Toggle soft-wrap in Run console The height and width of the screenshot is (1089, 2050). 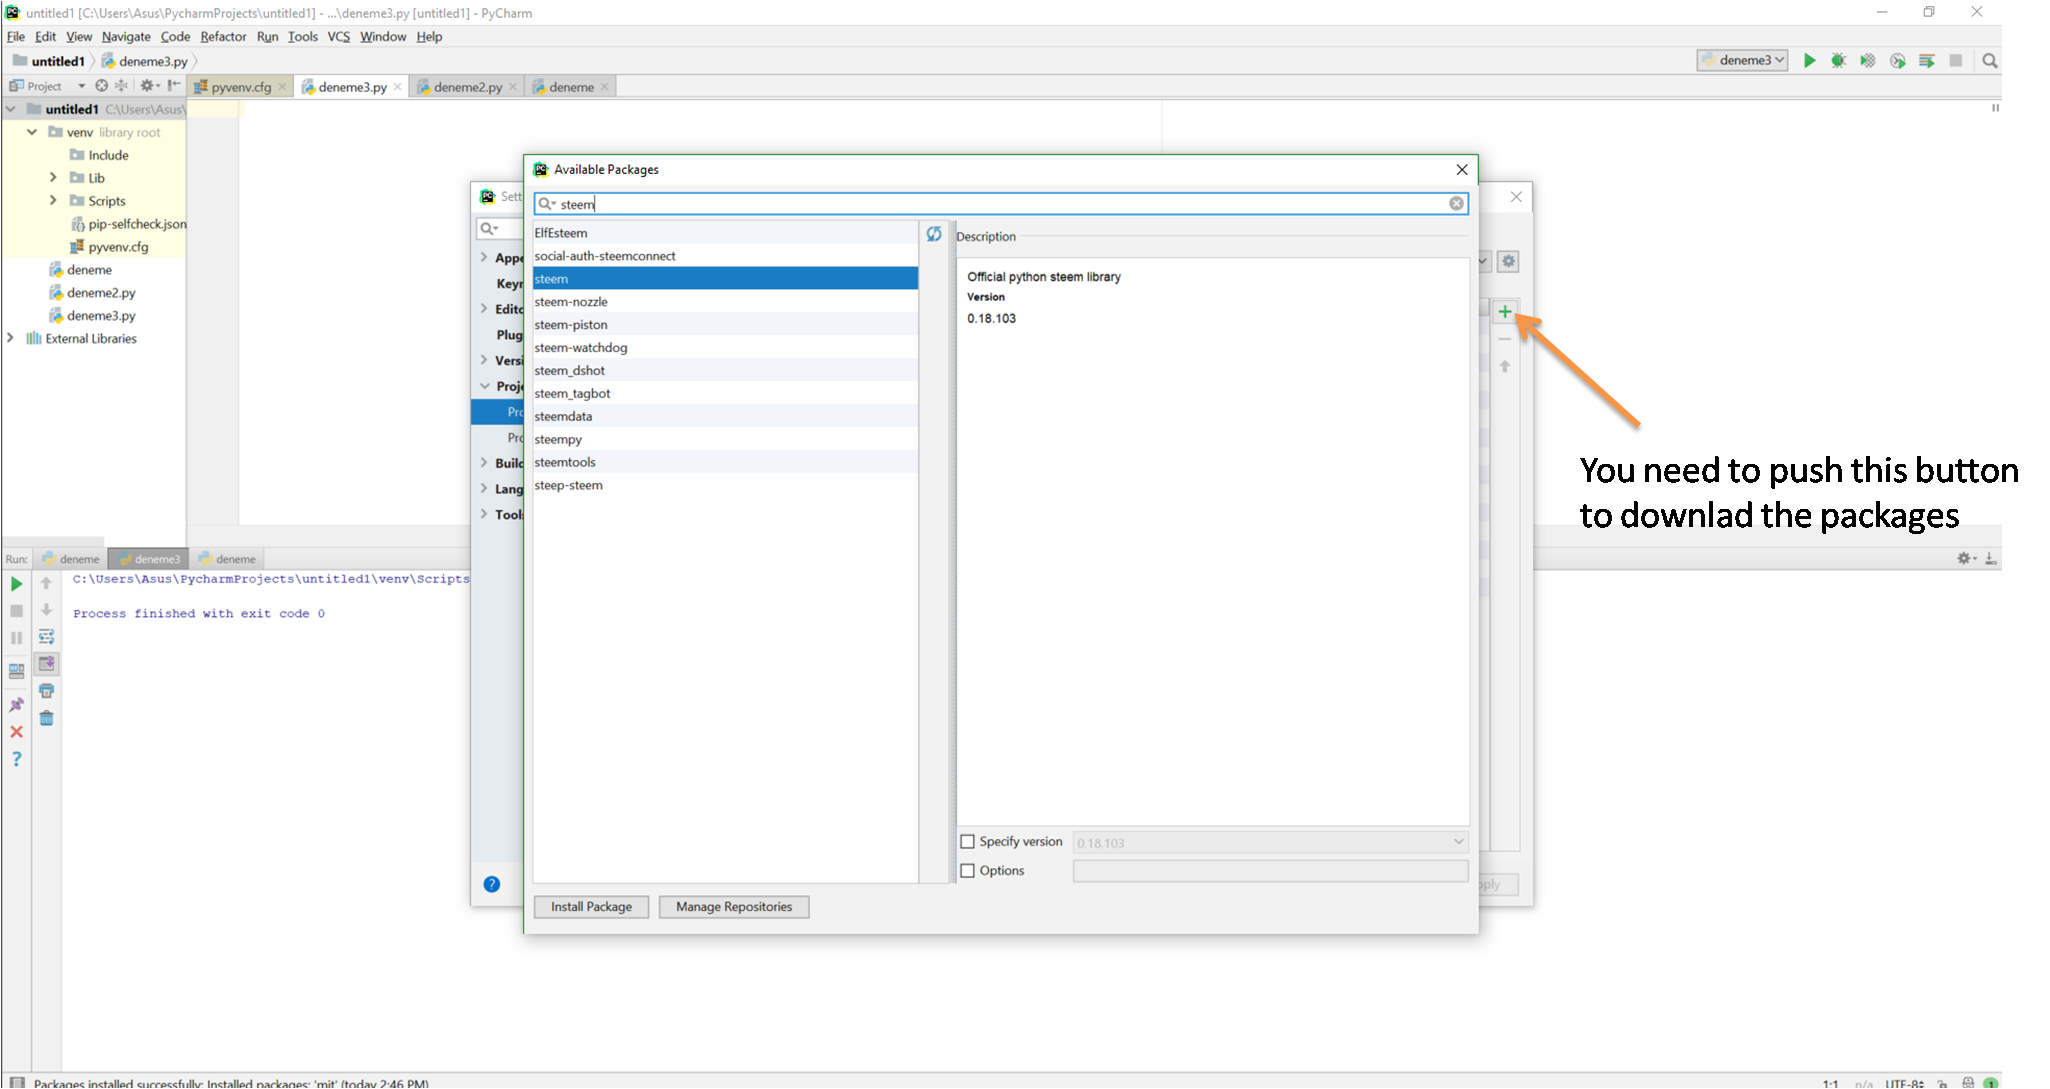click(46, 636)
